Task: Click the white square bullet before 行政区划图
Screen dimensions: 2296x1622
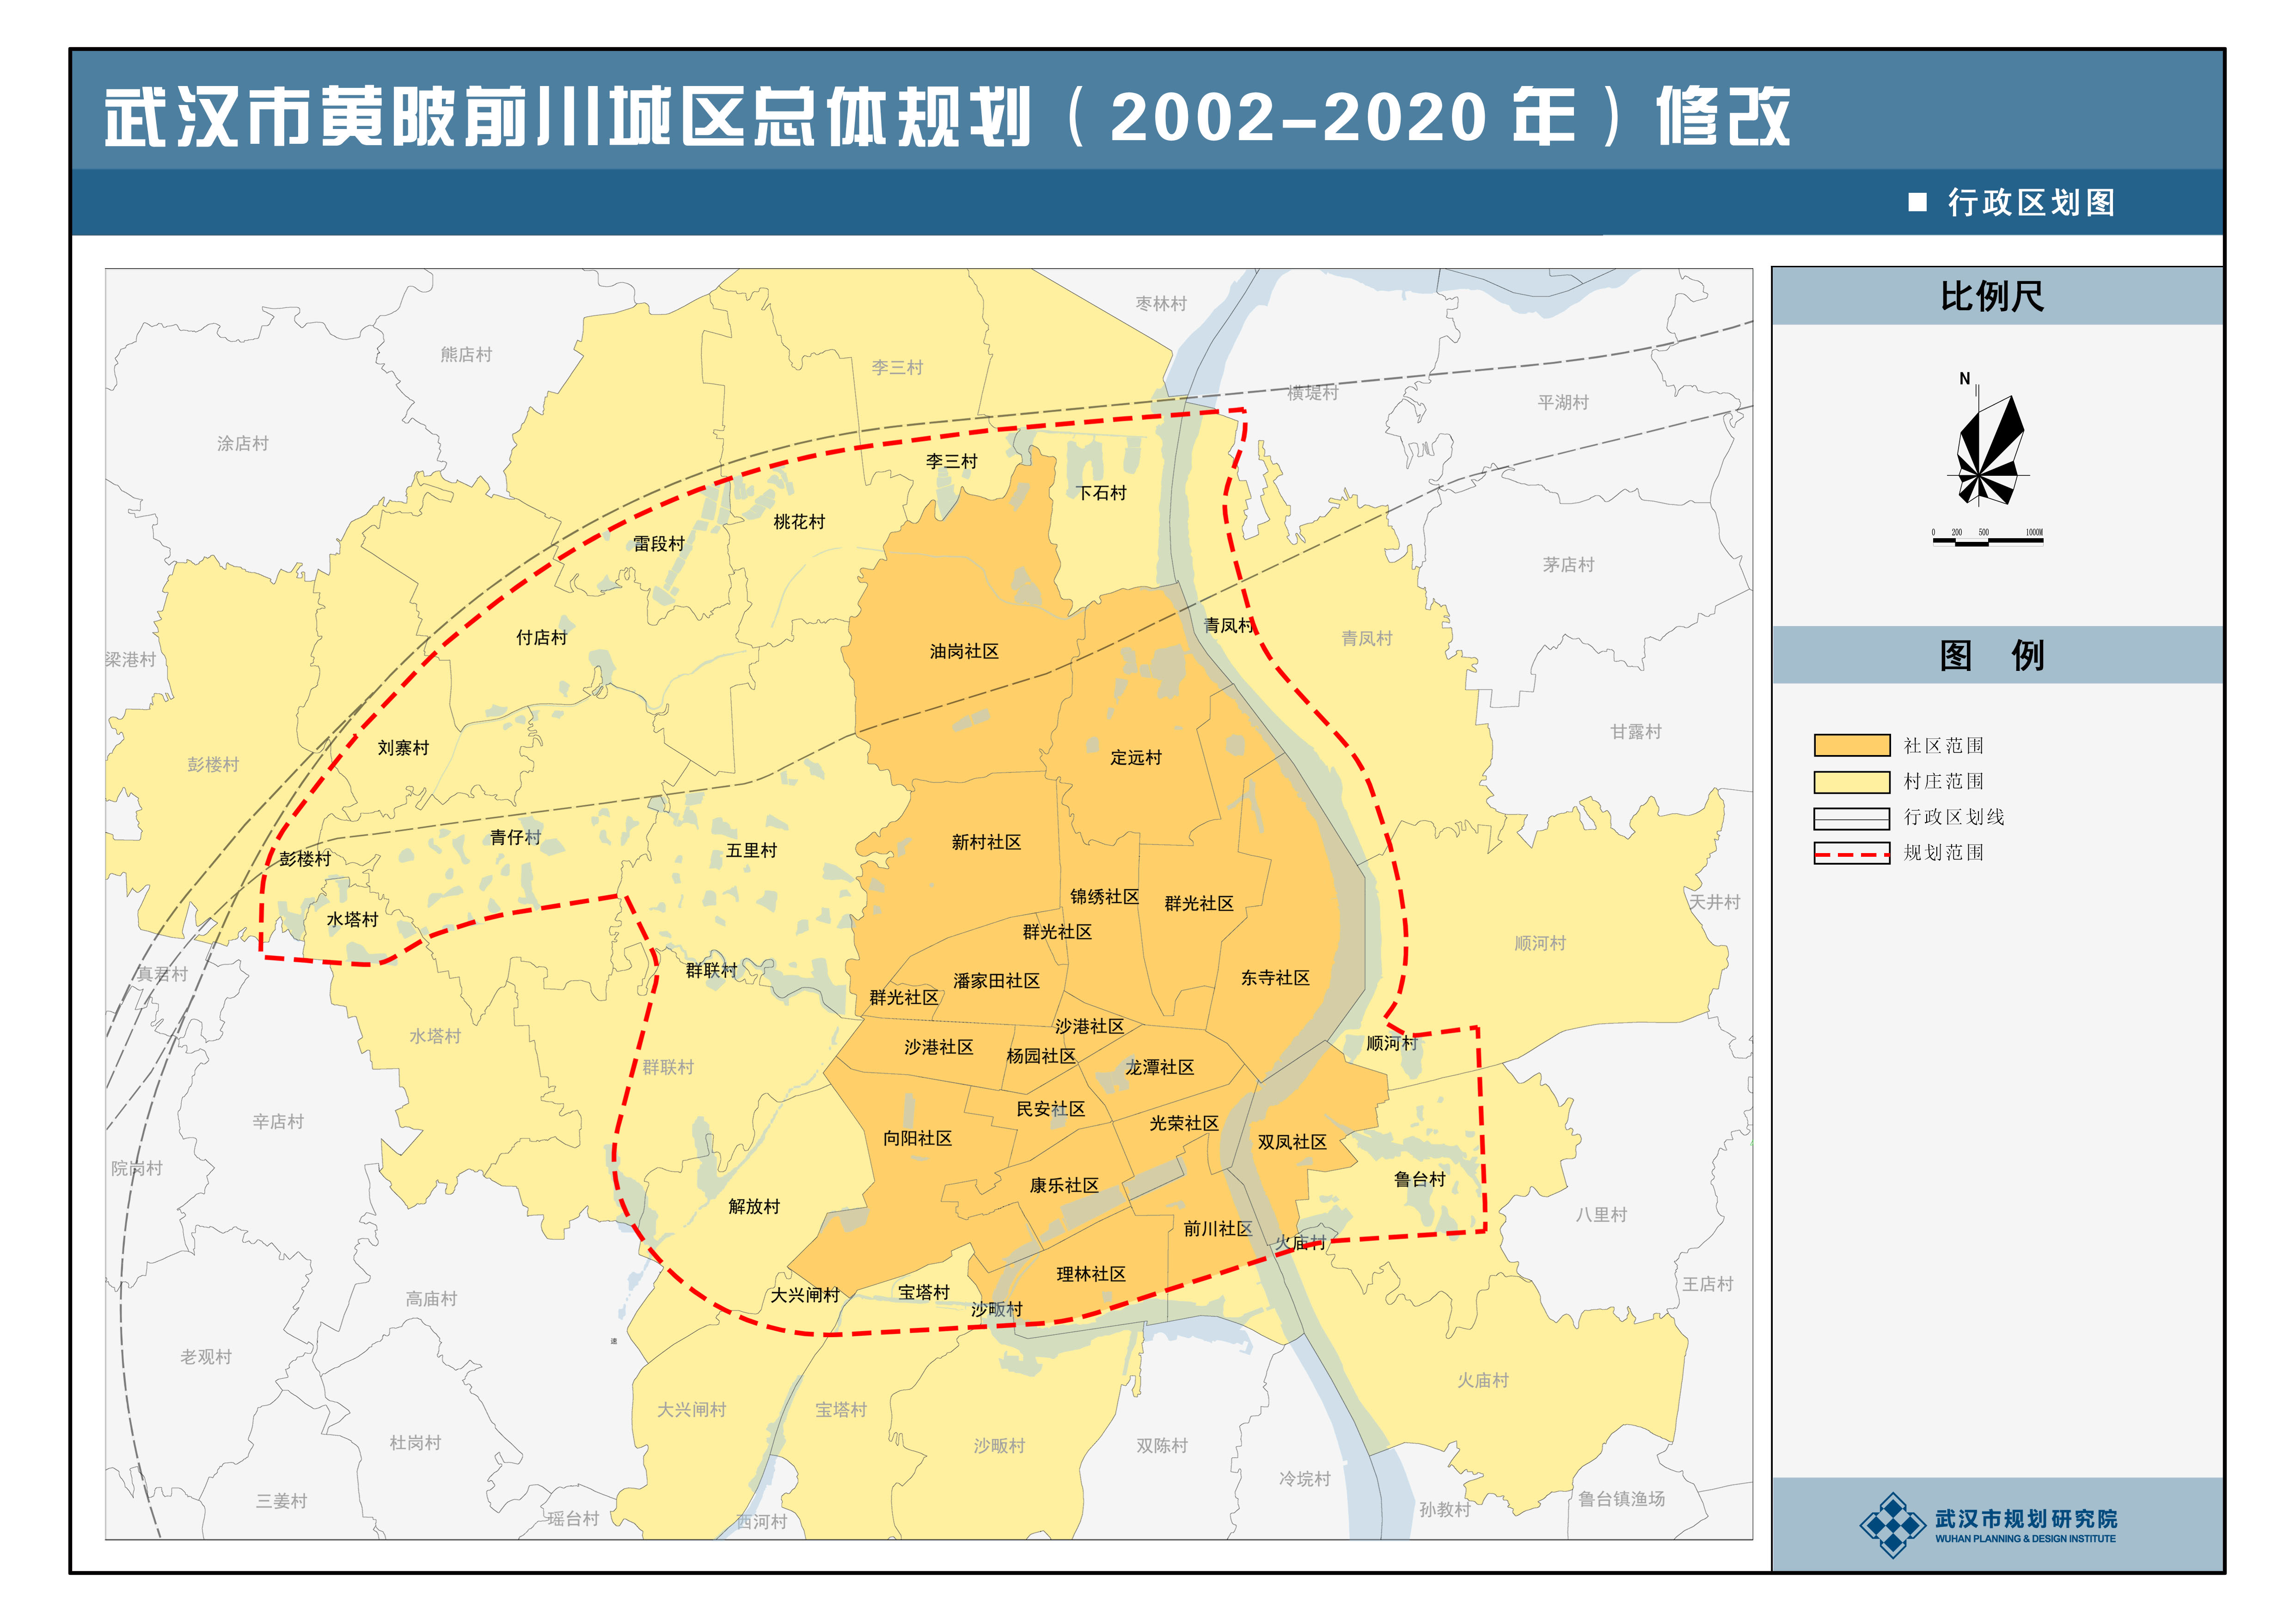Action: click(x=1917, y=202)
